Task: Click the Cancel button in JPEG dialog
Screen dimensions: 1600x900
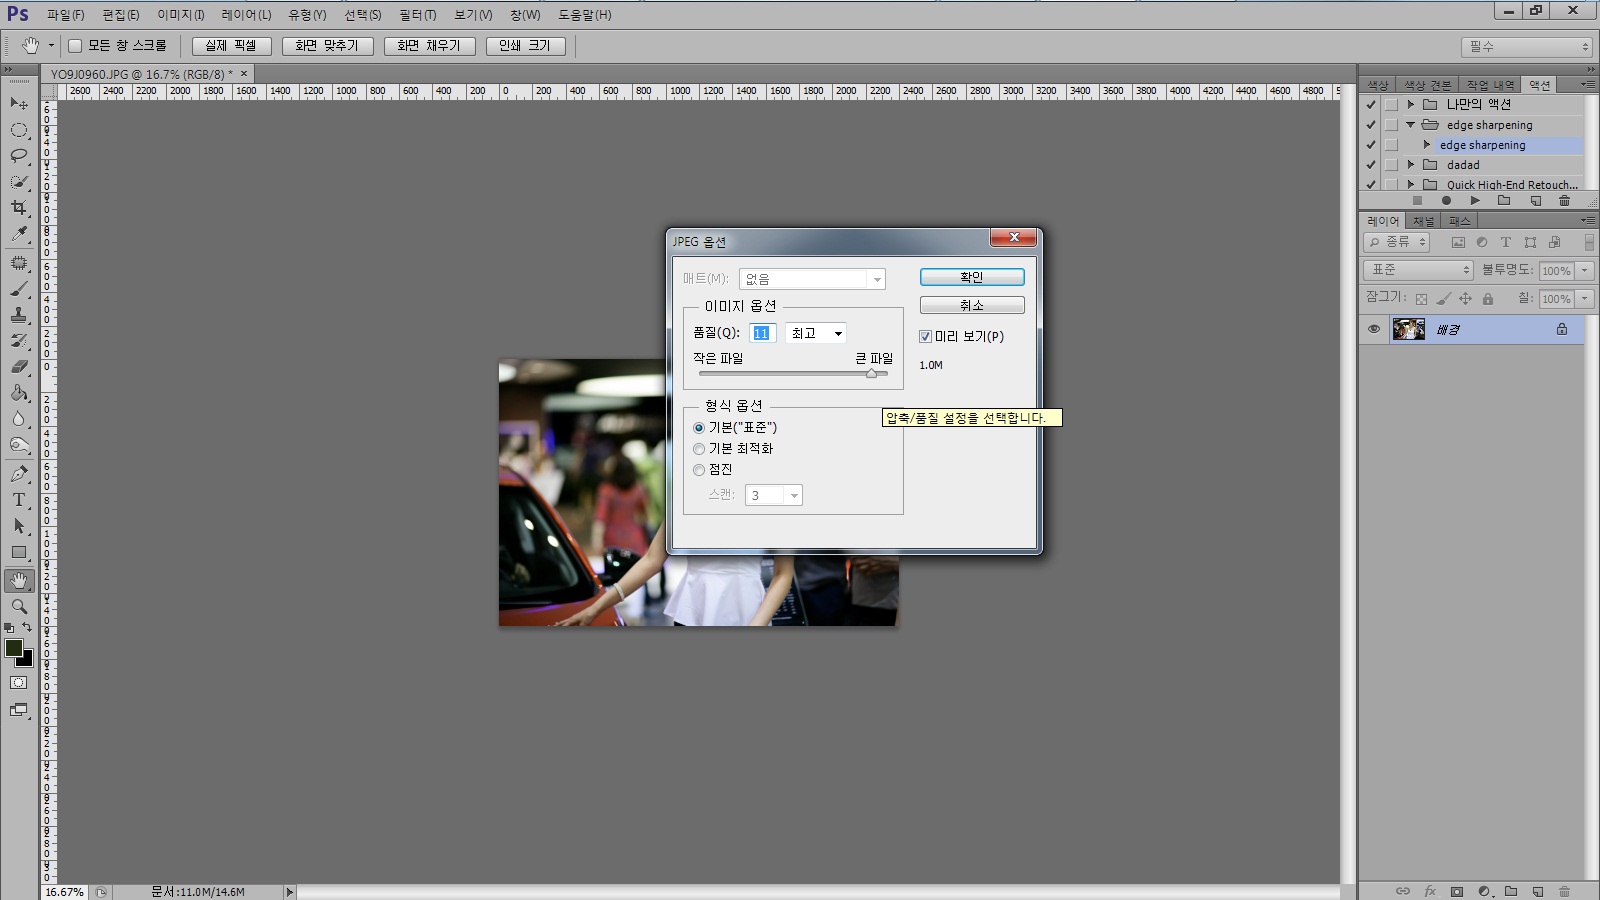Action: click(971, 305)
